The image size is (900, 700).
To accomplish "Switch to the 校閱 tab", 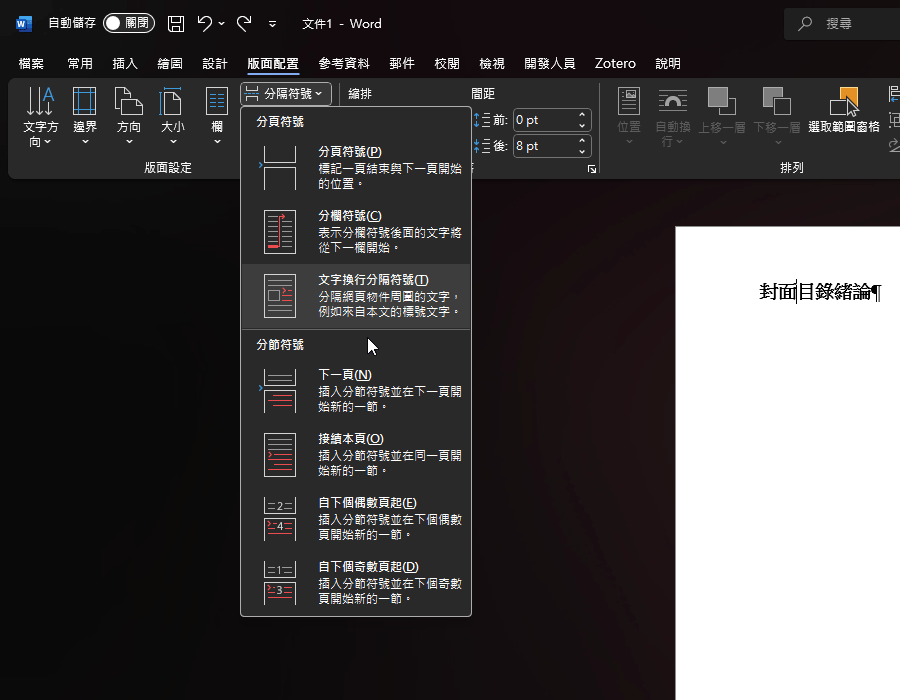I will point(447,63).
